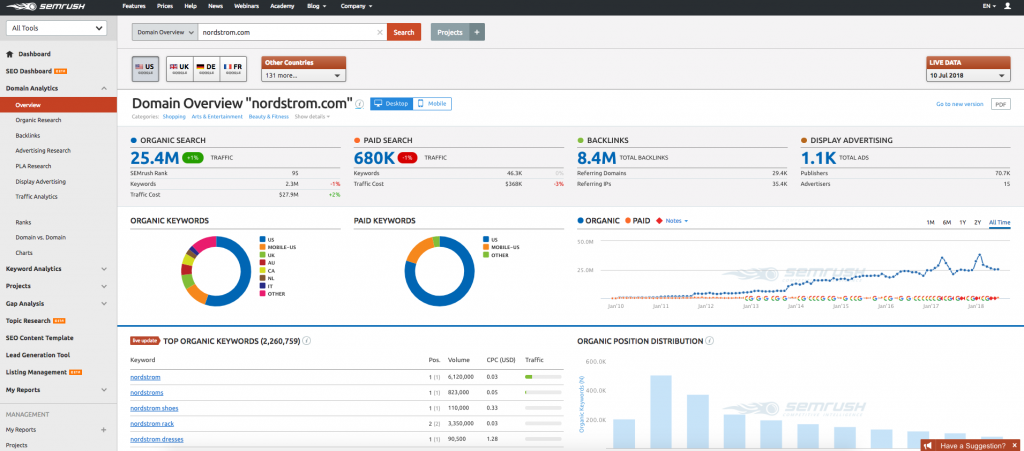Switch view to Mobile data
Viewport: 1024px width, 451px height.
pyautogui.click(x=432, y=103)
